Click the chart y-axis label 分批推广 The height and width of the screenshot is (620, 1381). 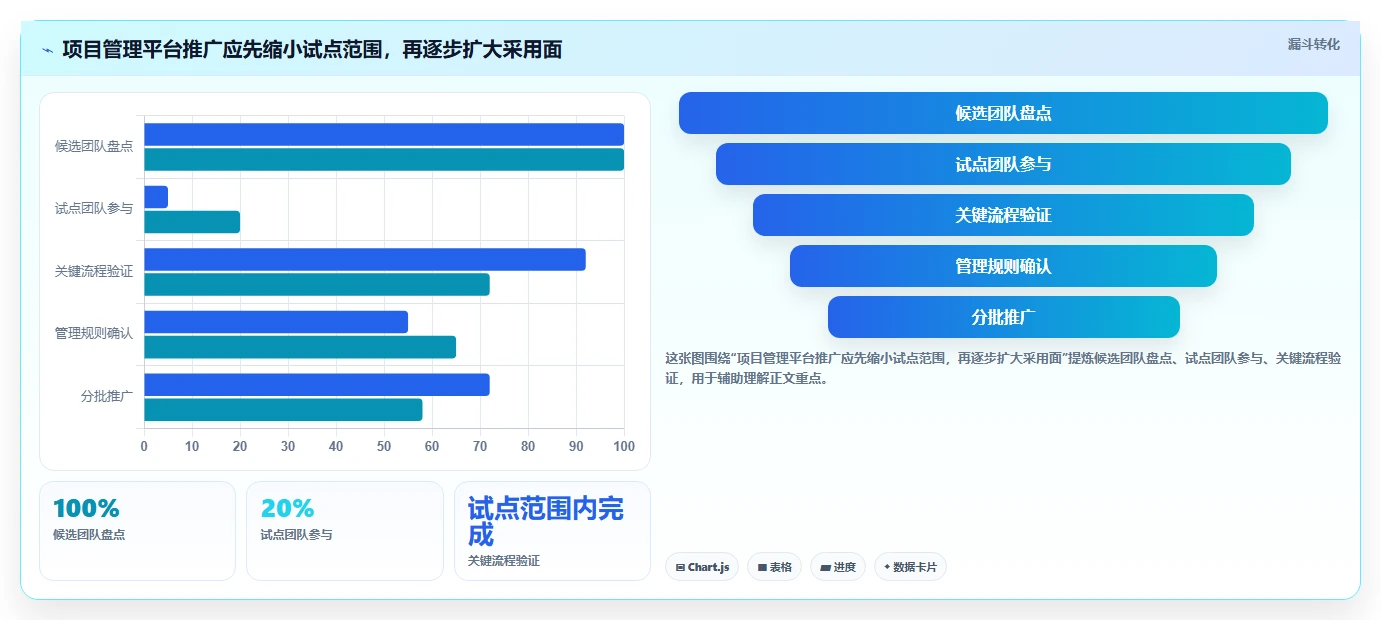pyautogui.click(x=107, y=396)
